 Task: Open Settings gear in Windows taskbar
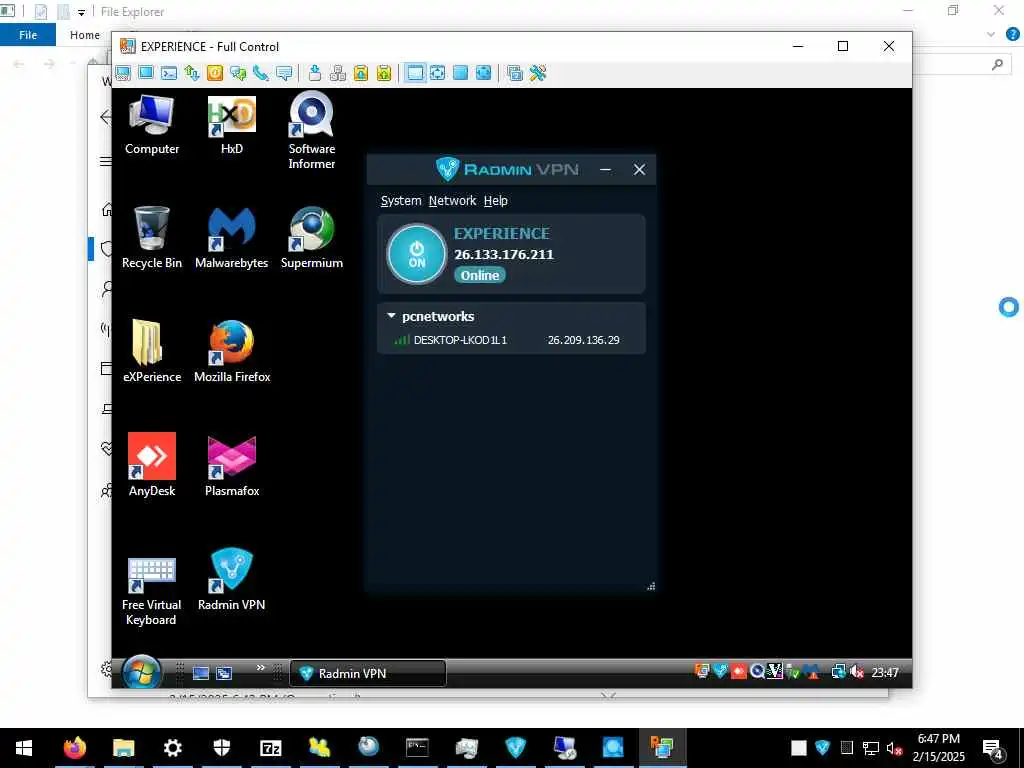pyautogui.click(x=172, y=748)
